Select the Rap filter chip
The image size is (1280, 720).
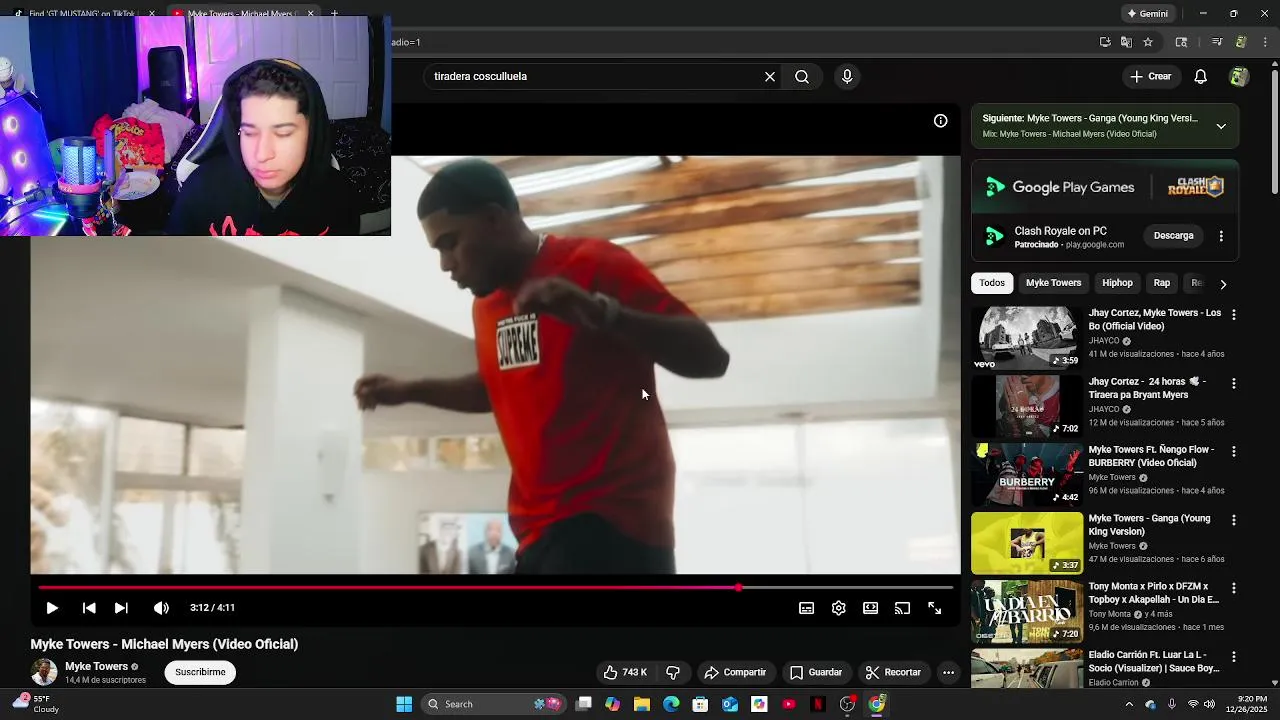tap(1161, 283)
